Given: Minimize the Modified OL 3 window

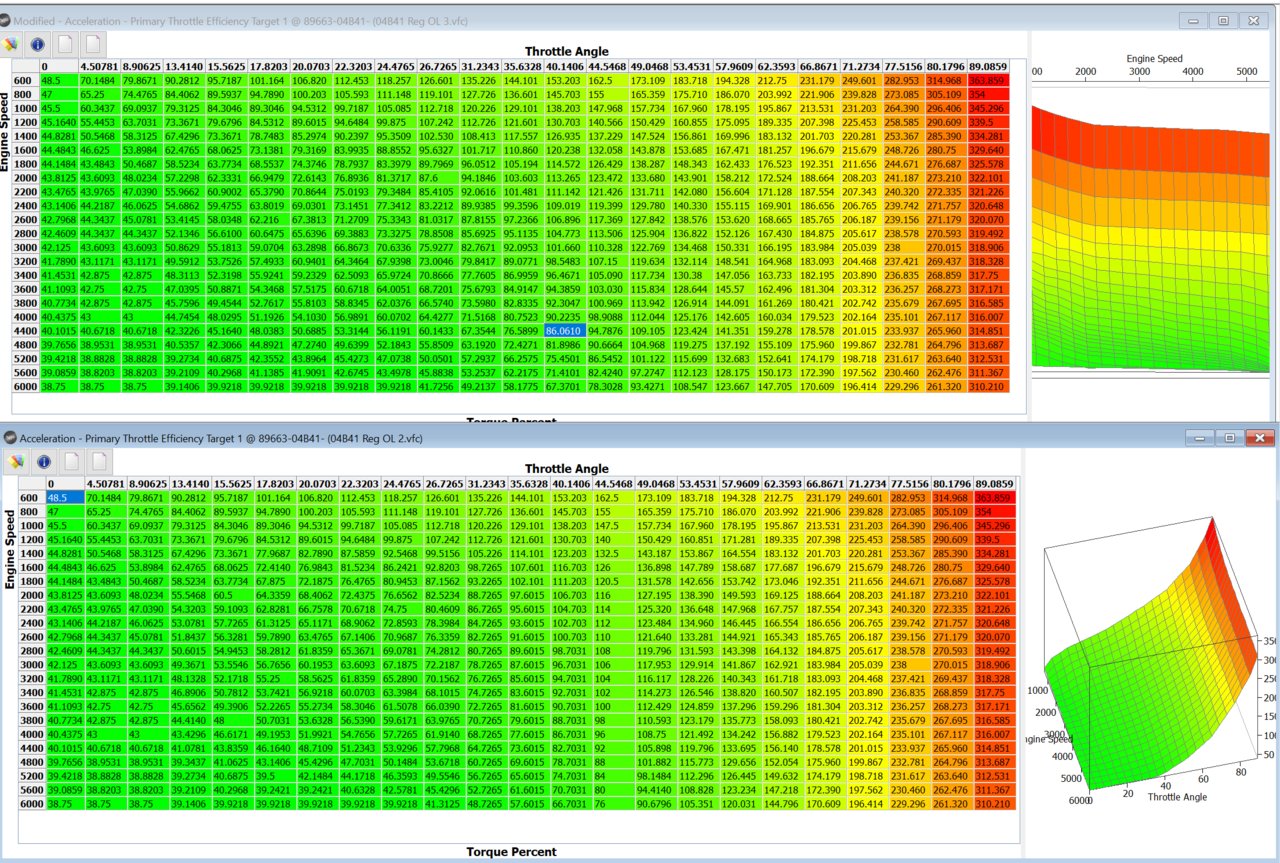Looking at the screenshot, I should (1193, 19).
